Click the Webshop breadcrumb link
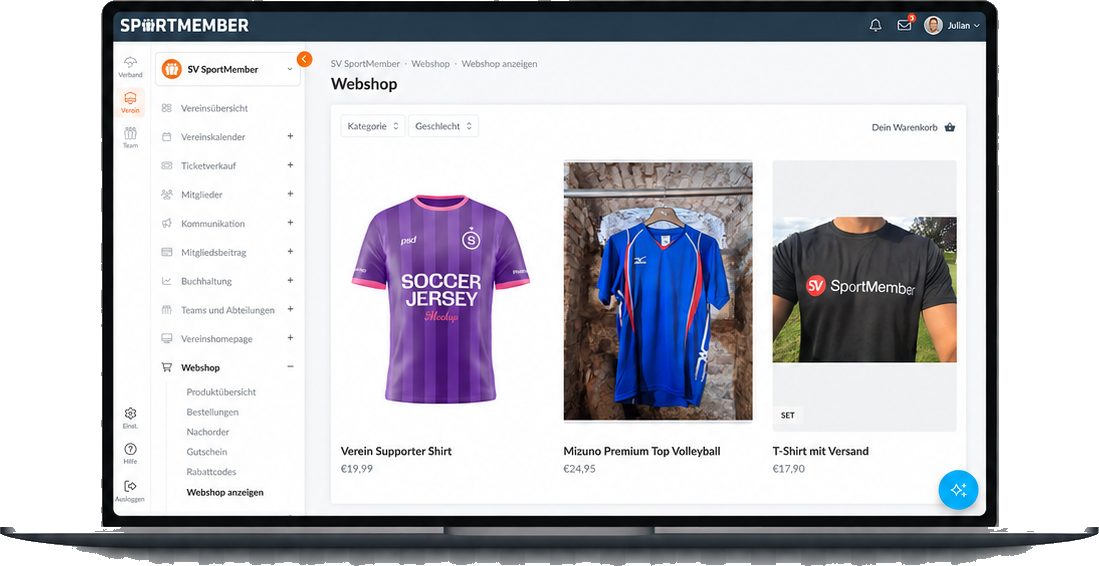 (x=430, y=64)
